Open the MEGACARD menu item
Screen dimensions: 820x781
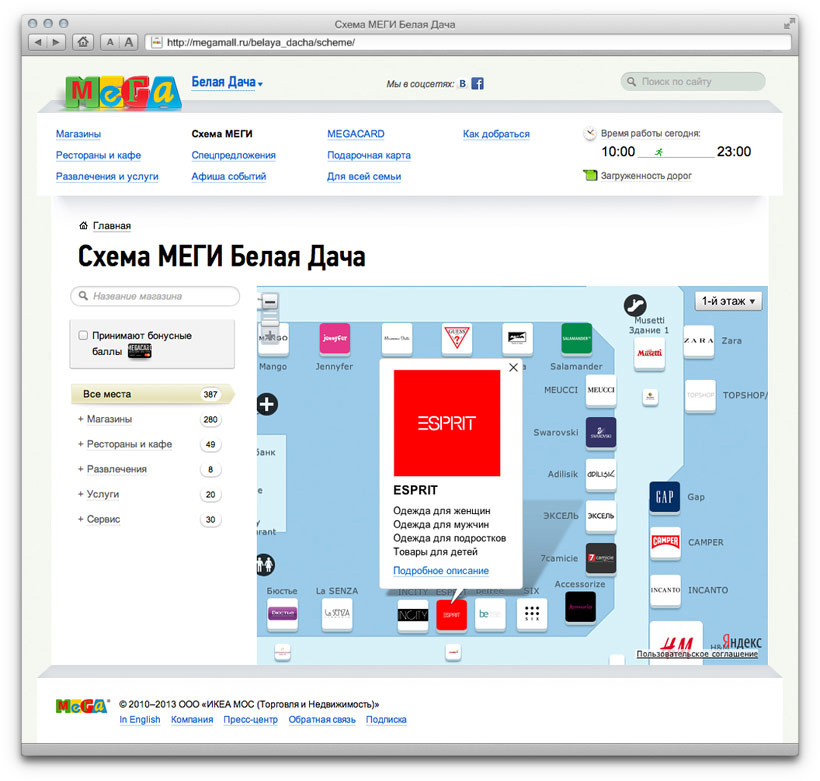355,134
